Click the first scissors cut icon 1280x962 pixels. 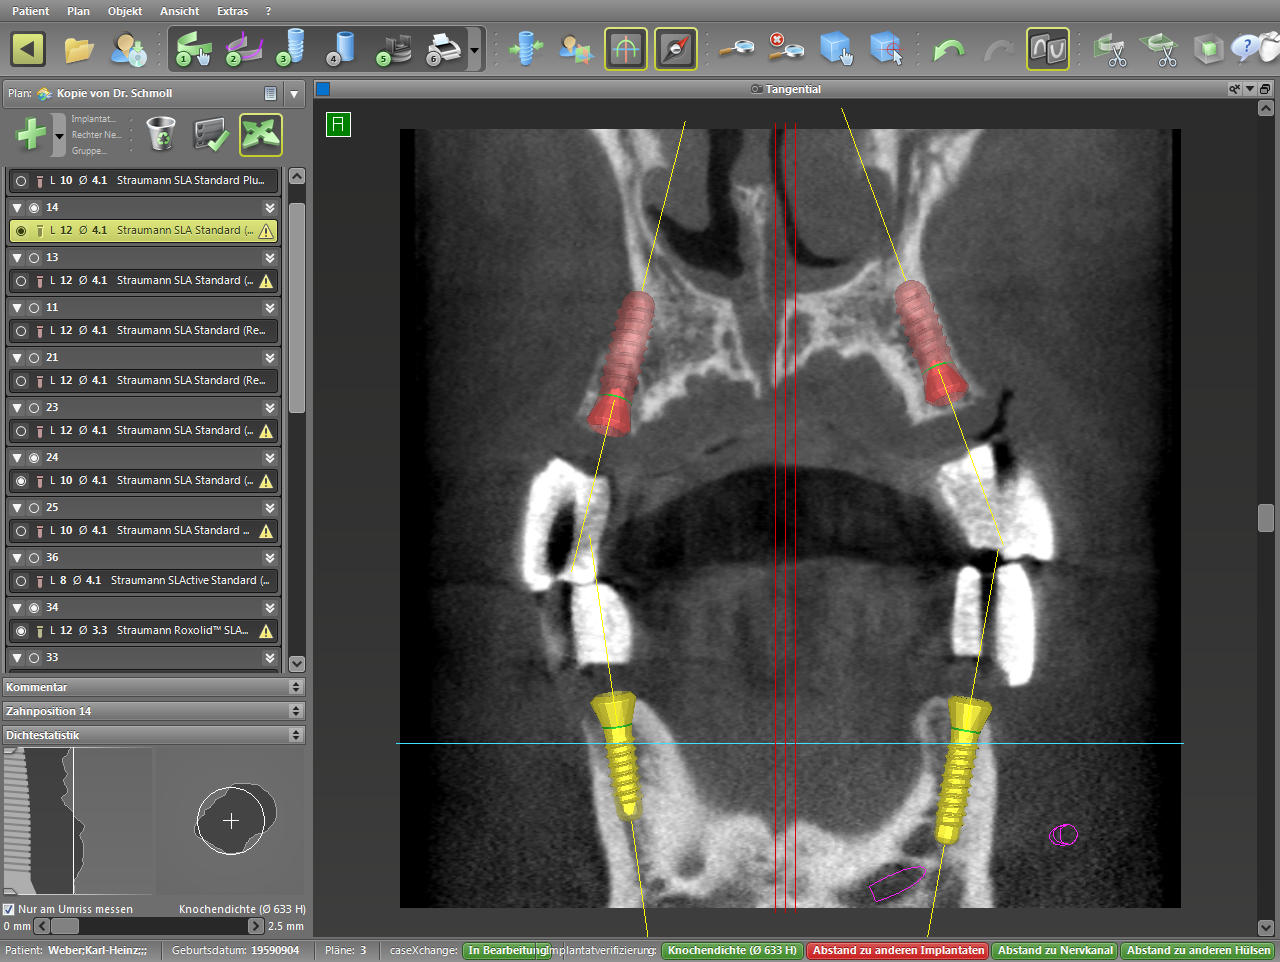(1110, 49)
